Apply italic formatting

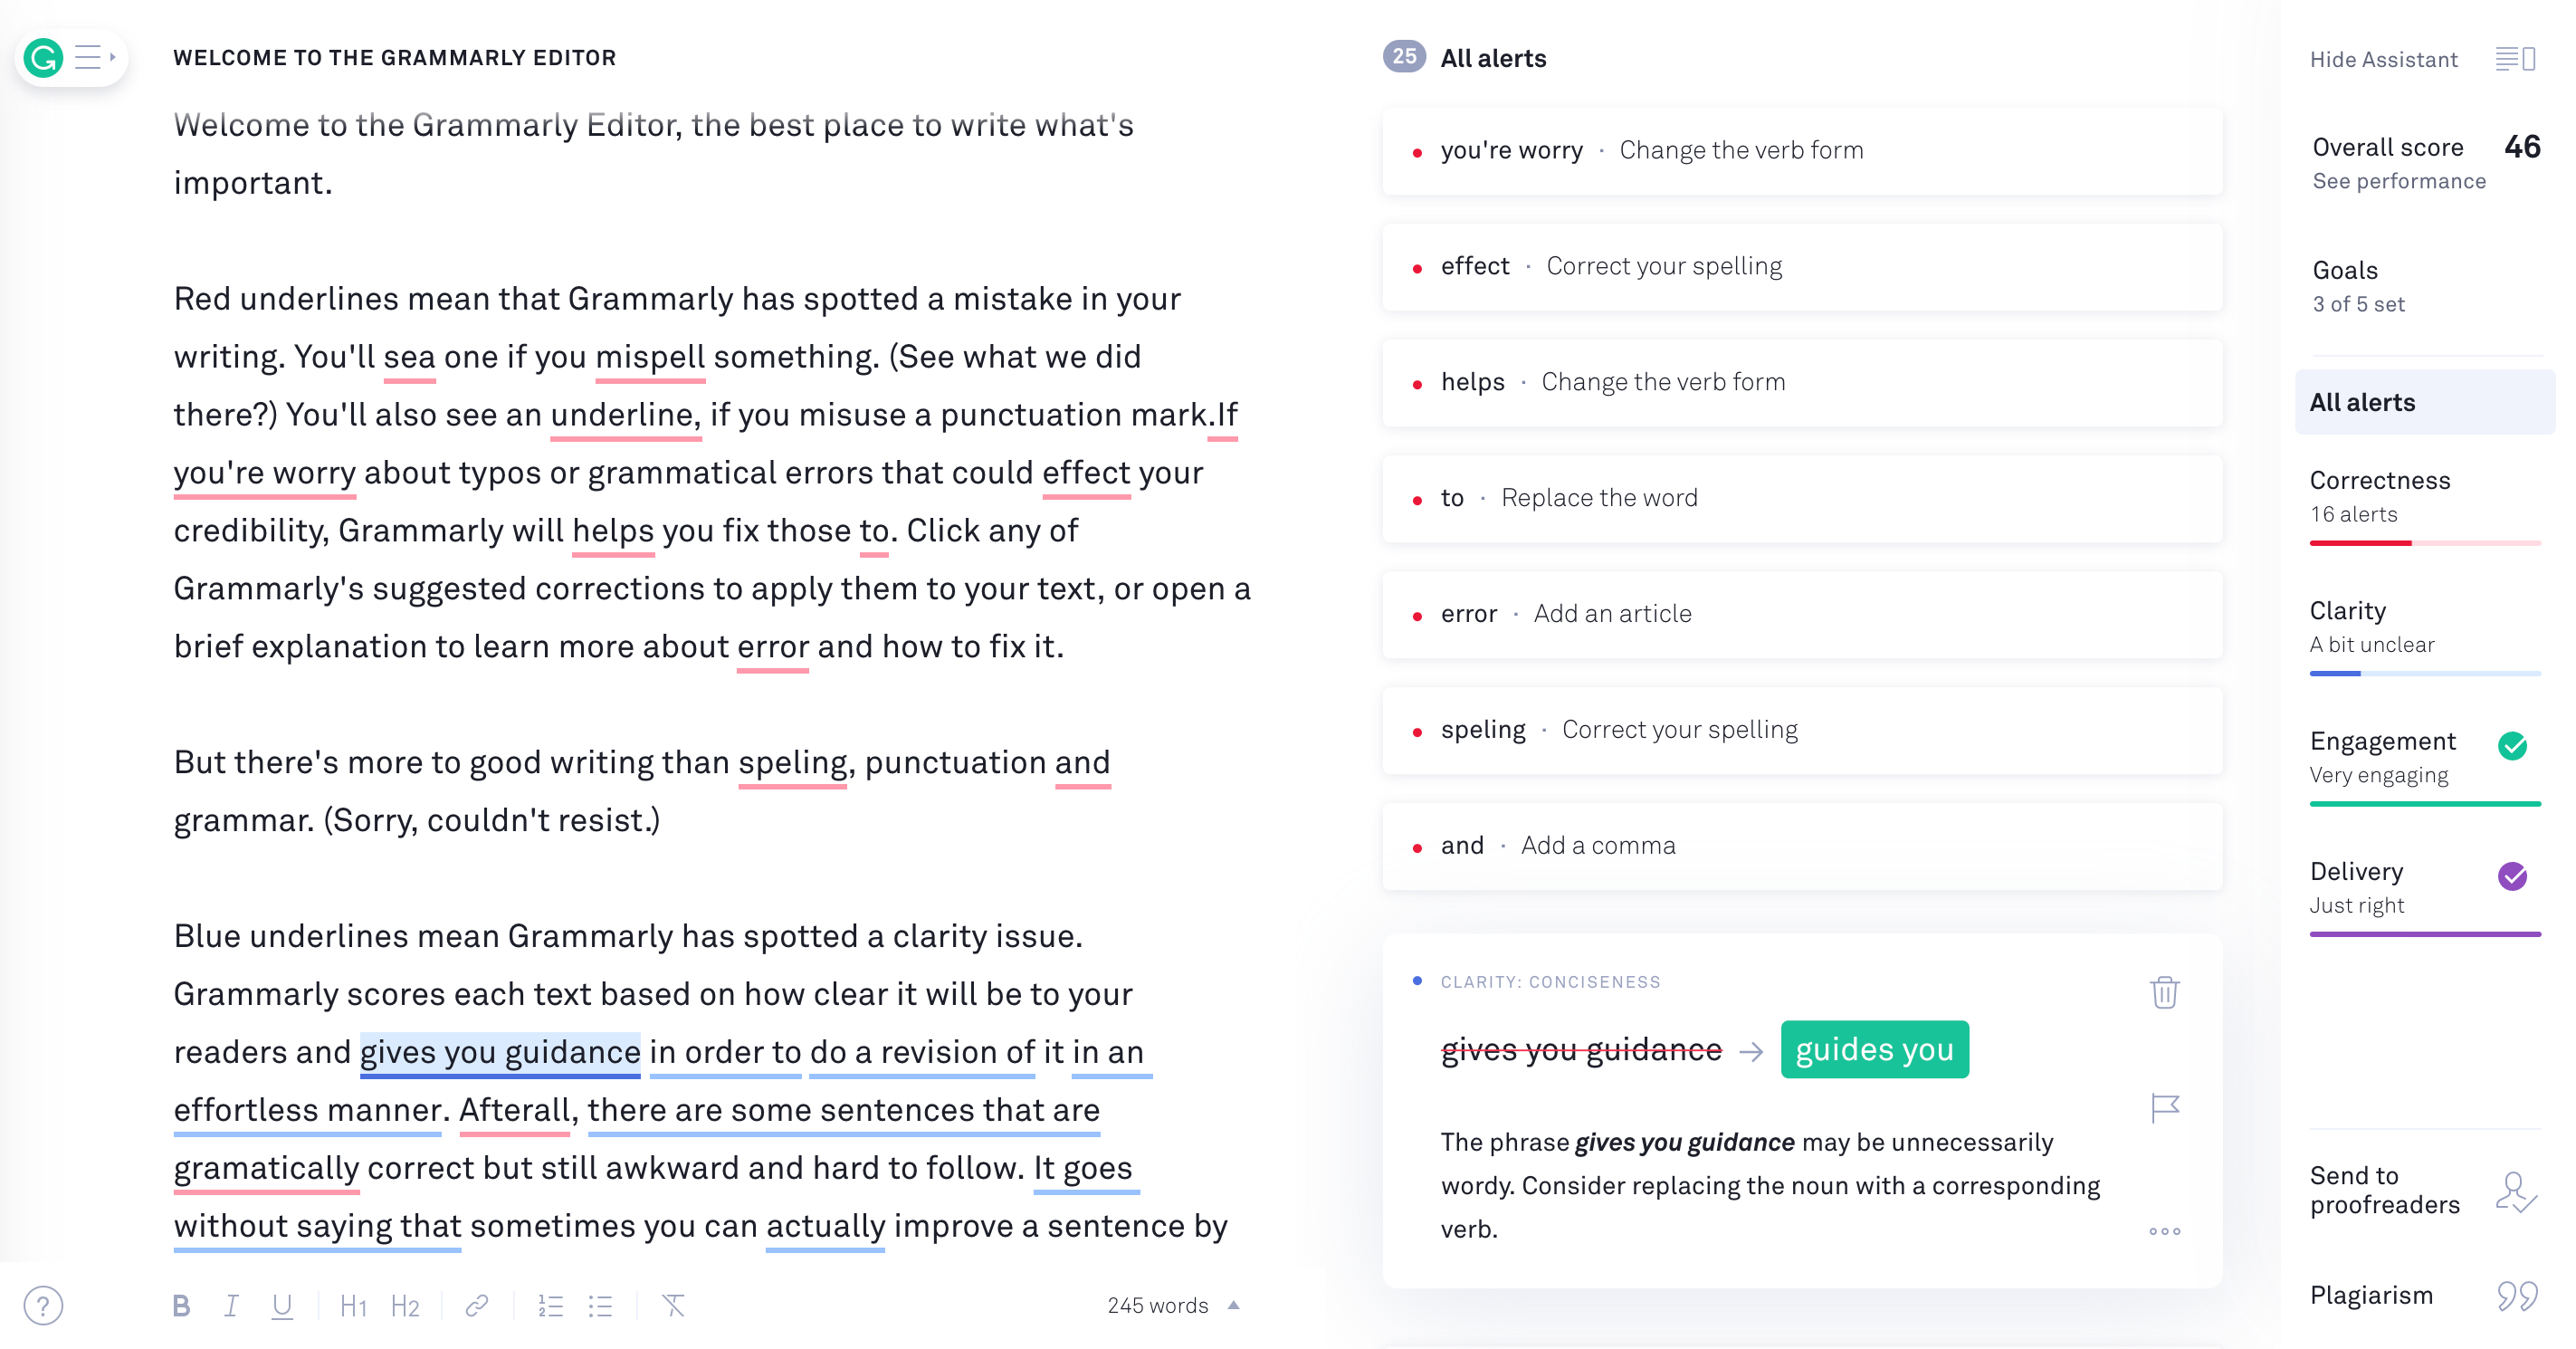pos(231,1305)
